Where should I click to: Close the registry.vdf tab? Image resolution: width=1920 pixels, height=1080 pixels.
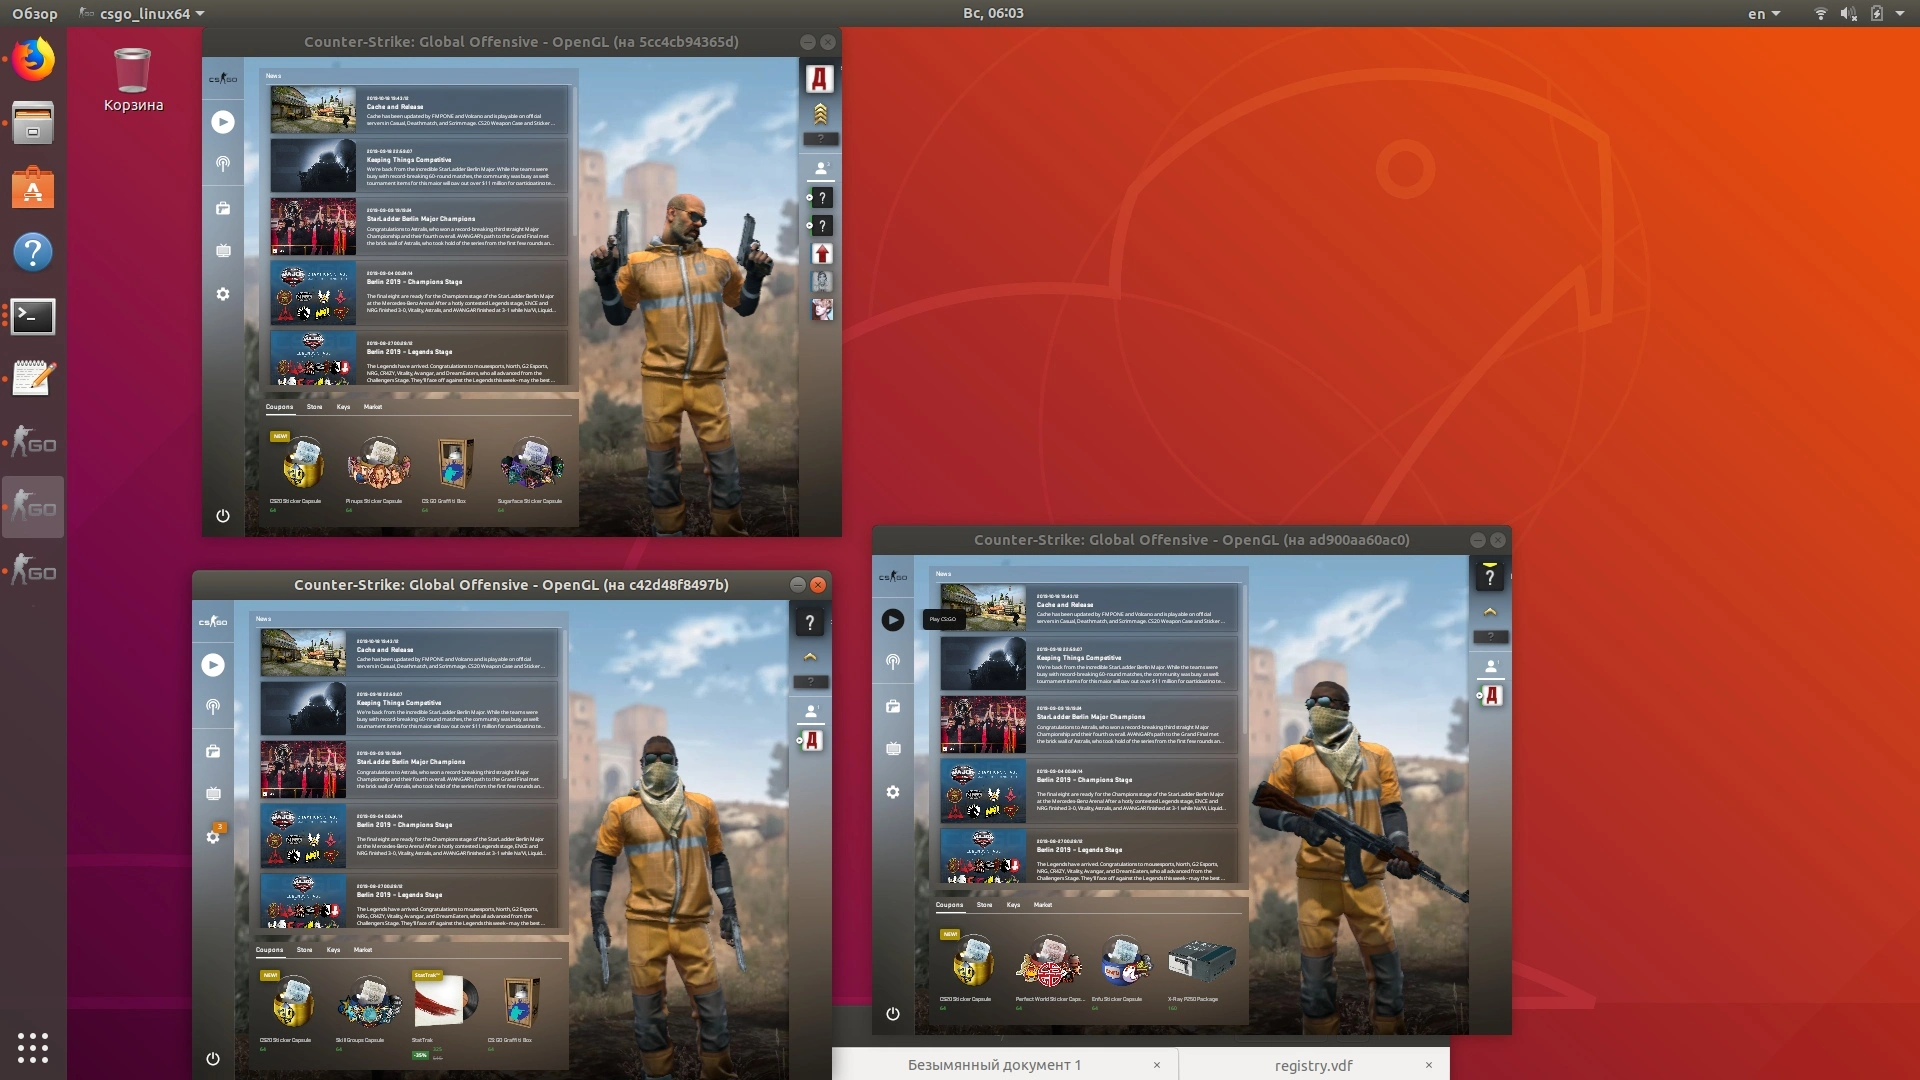click(x=1429, y=1065)
